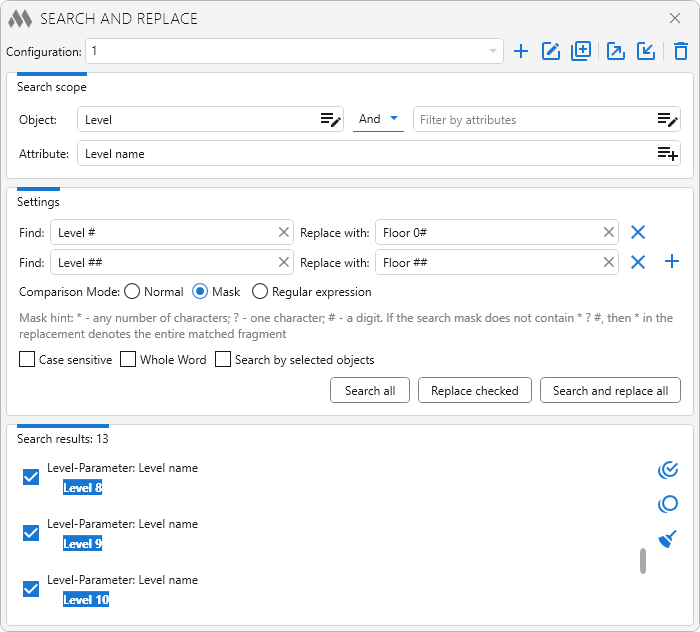Uncheck the Level 9 search result
700x632 pixels.
[31, 533]
